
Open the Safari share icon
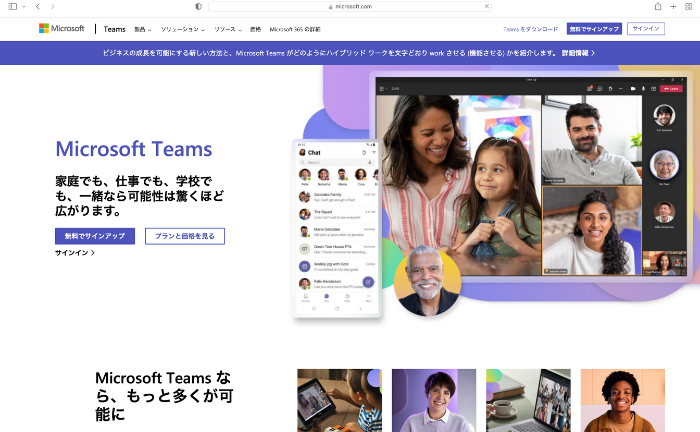click(658, 6)
